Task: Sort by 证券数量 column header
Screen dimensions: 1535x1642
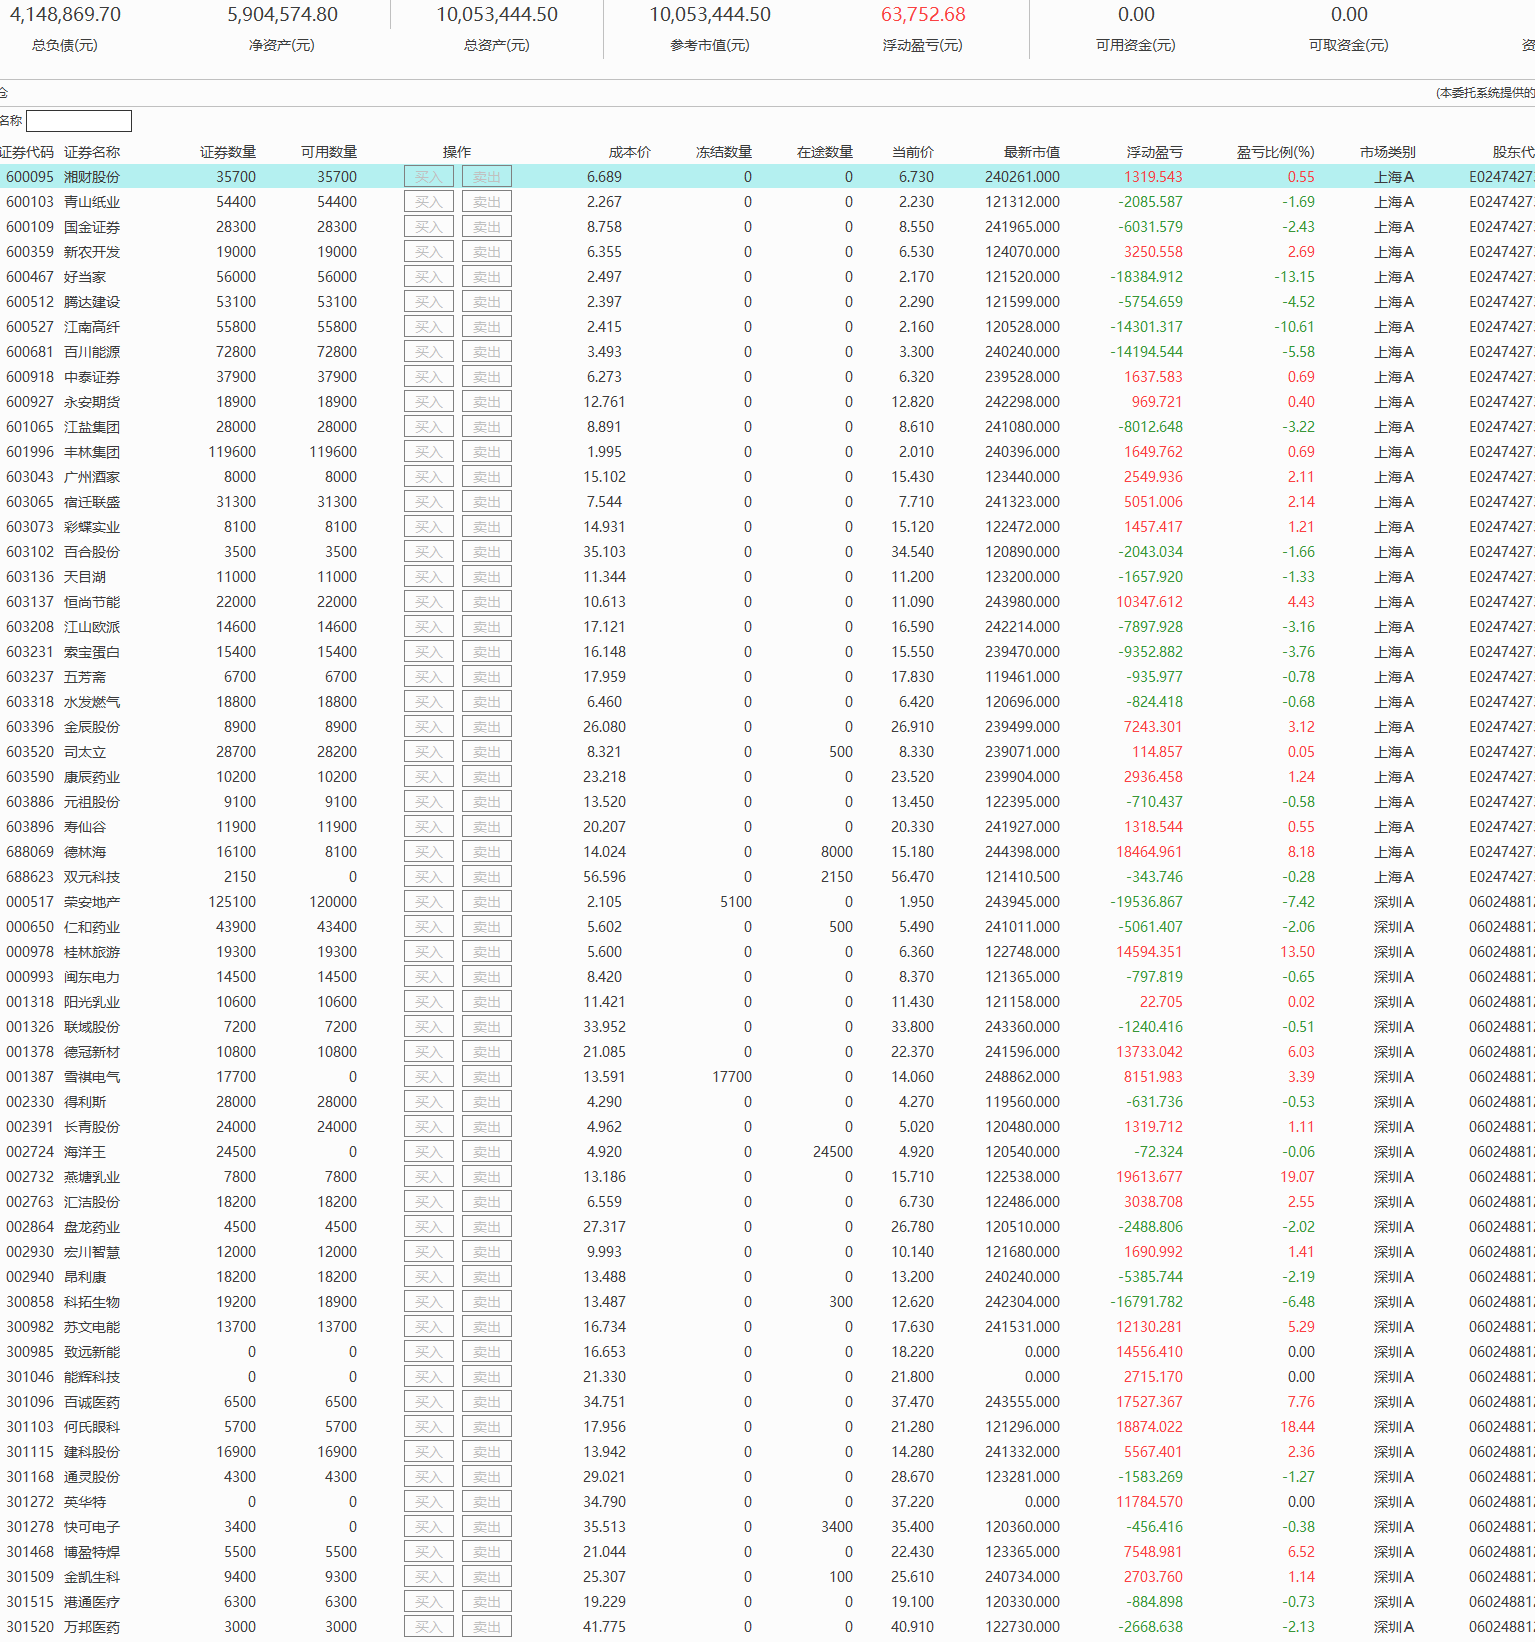Action: [227, 152]
